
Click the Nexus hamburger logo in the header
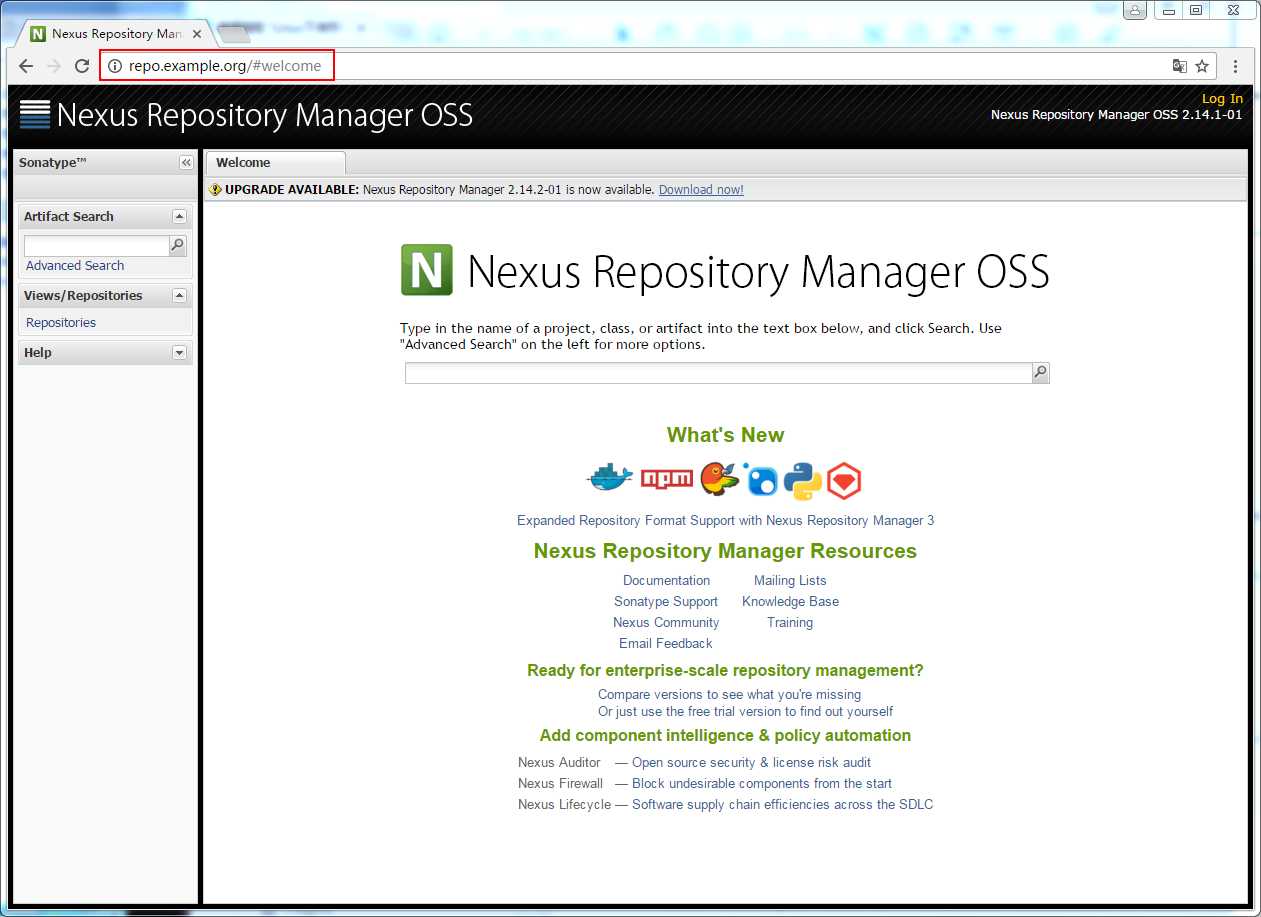pyautogui.click(x=35, y=114)
